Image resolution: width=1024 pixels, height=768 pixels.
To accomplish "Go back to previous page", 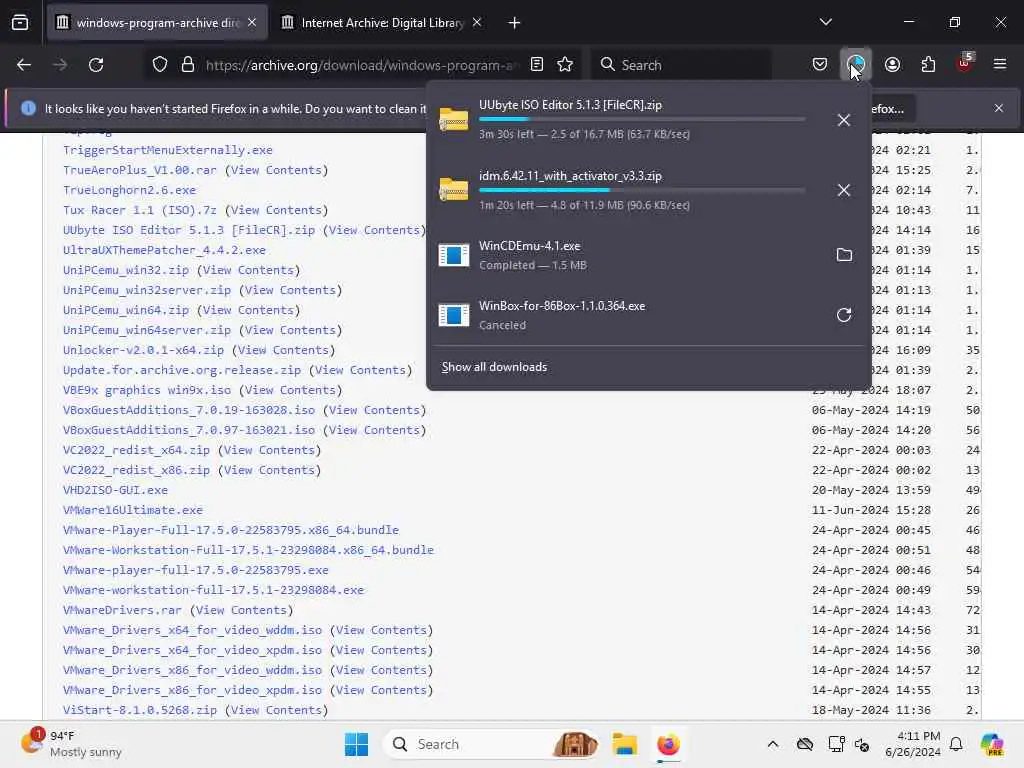I will click(x=24, y=65).
